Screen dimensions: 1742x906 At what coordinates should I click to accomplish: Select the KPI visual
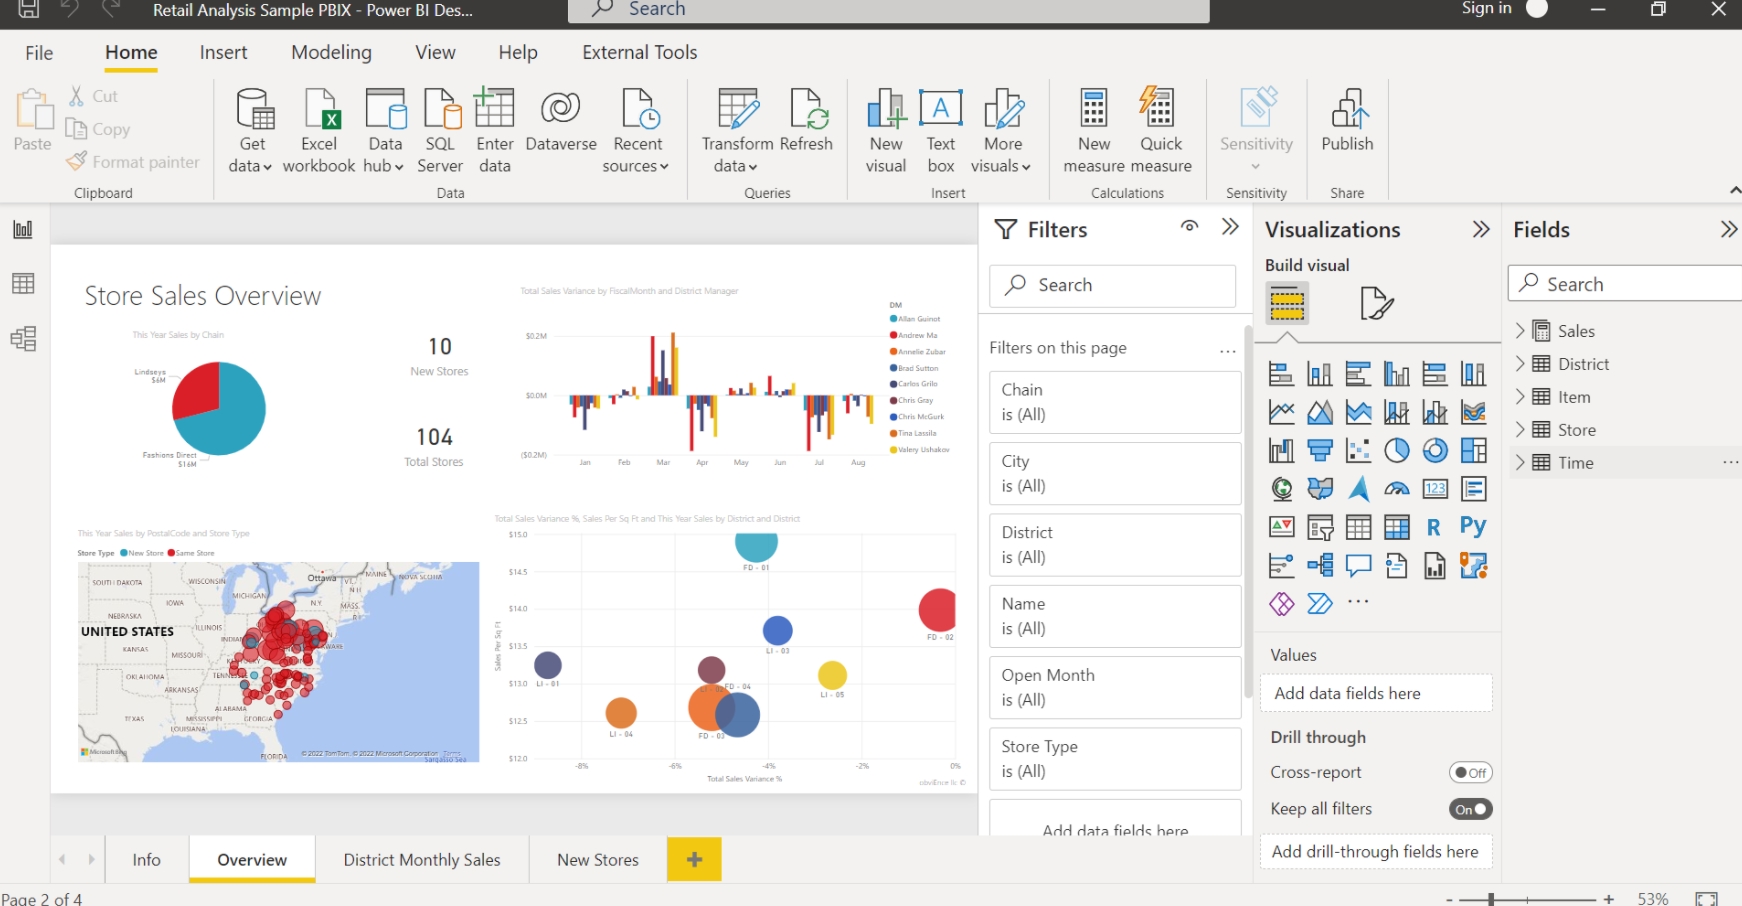tap(1281, 527)
